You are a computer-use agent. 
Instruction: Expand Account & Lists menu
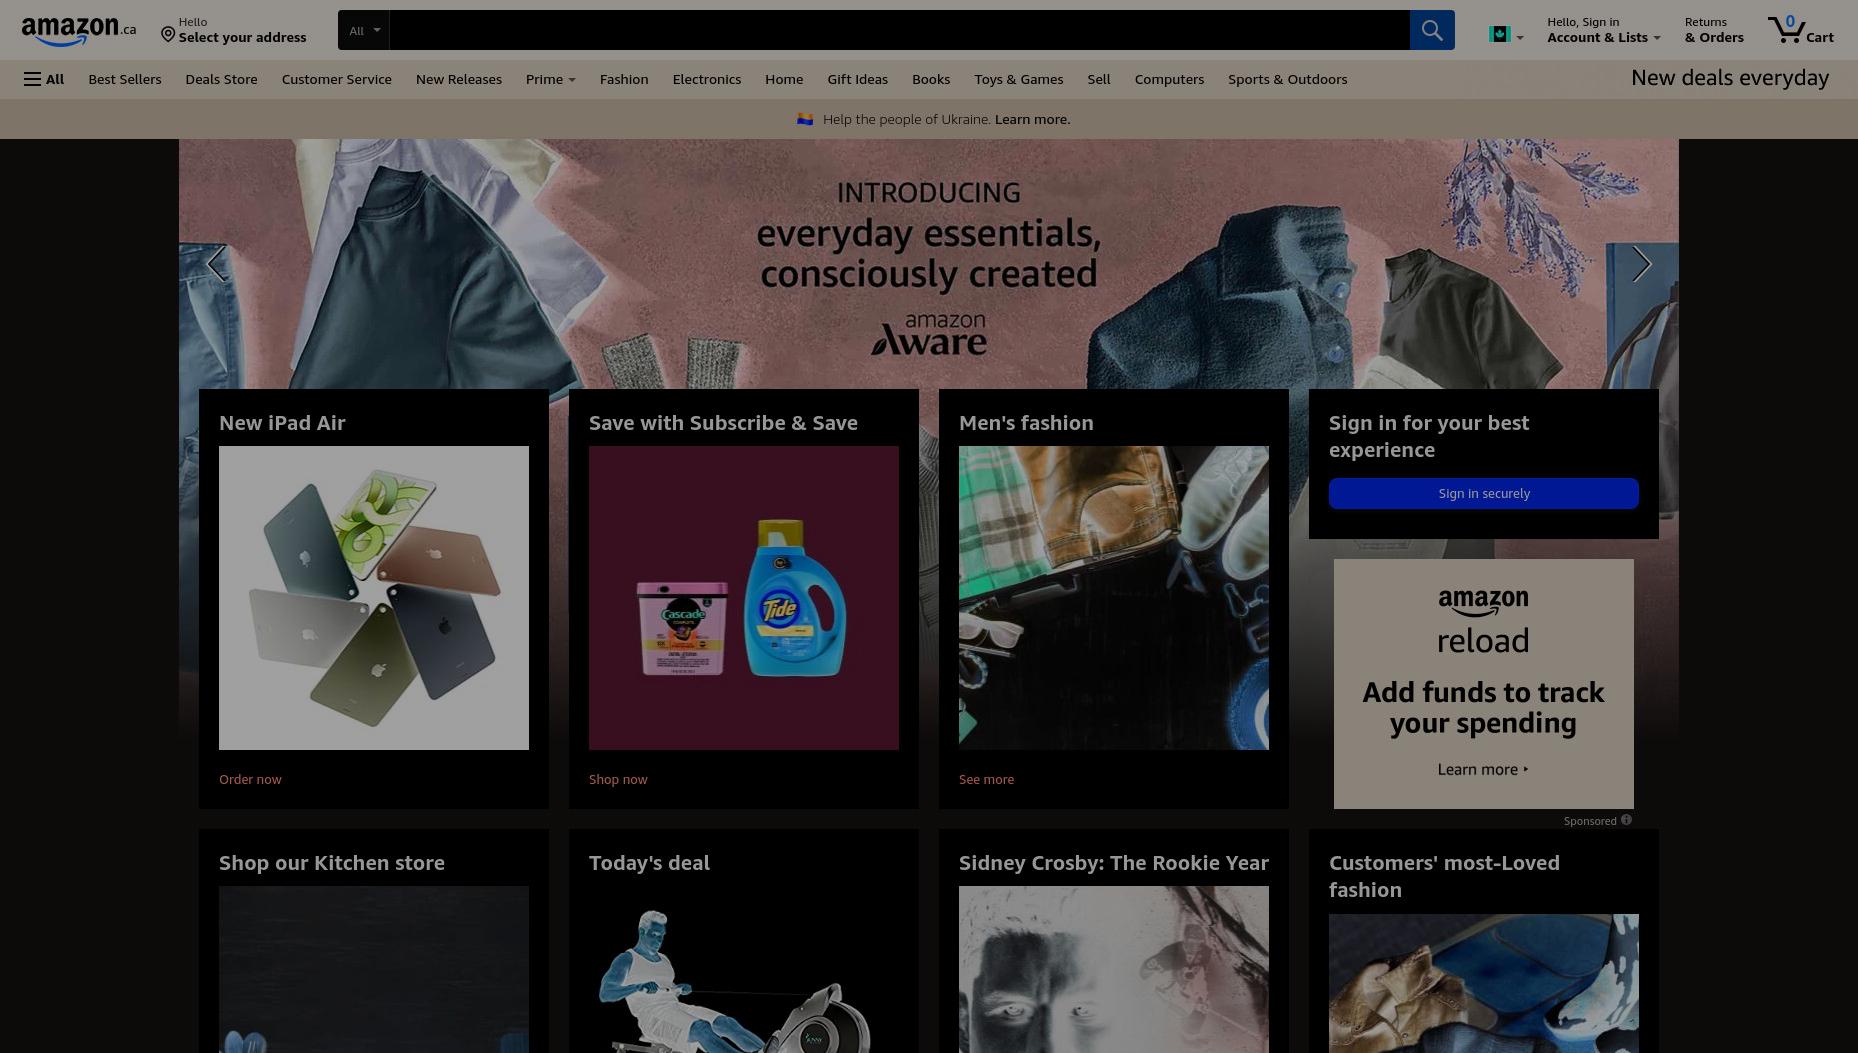1604,30
